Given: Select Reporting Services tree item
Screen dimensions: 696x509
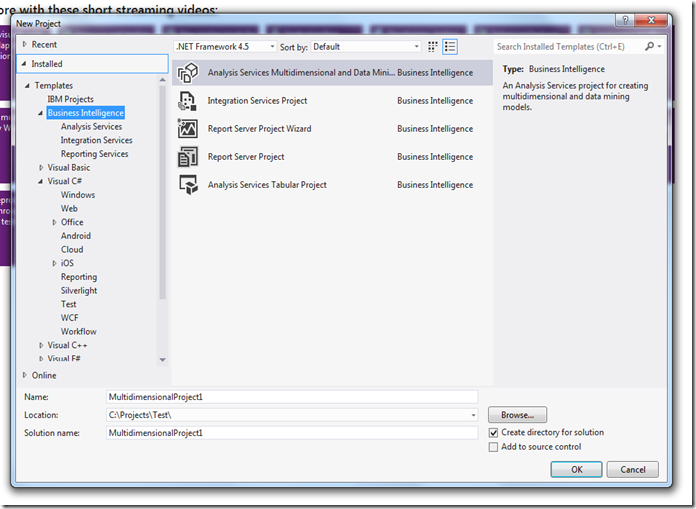Looking at the screenshot, I should pyautogui.click(x=95, y=154).
